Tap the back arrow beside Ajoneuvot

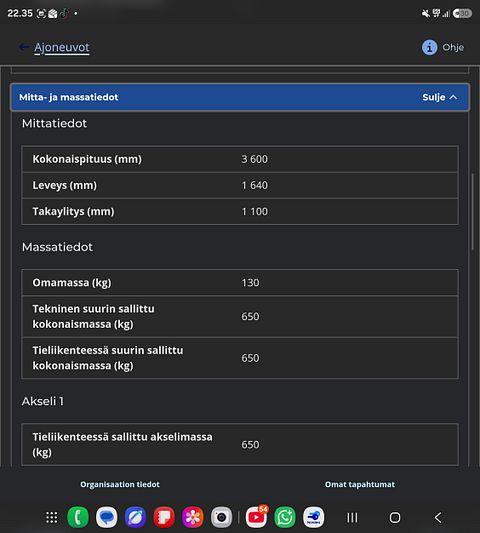pyautogui.click(x=23, y=47)
